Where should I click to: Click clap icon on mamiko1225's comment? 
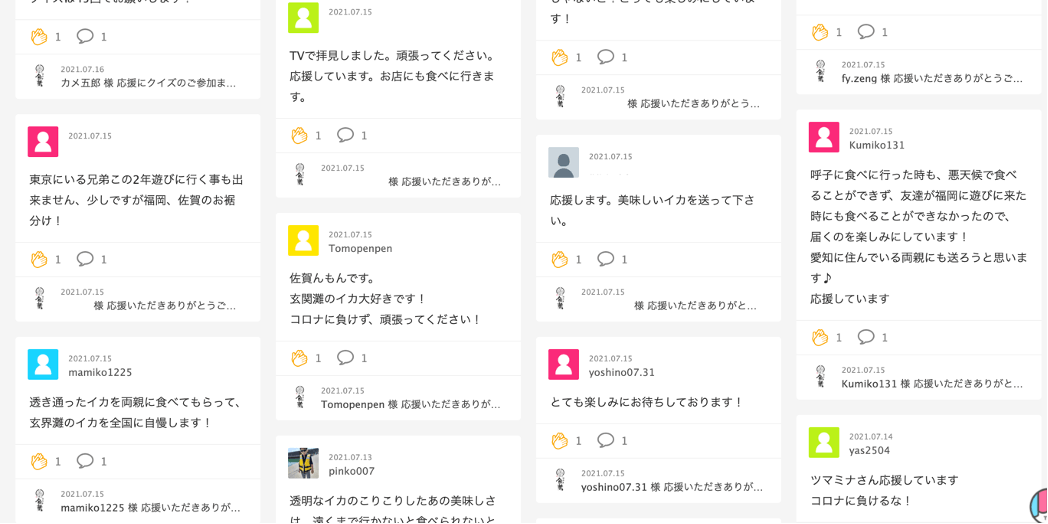point(39,461)
